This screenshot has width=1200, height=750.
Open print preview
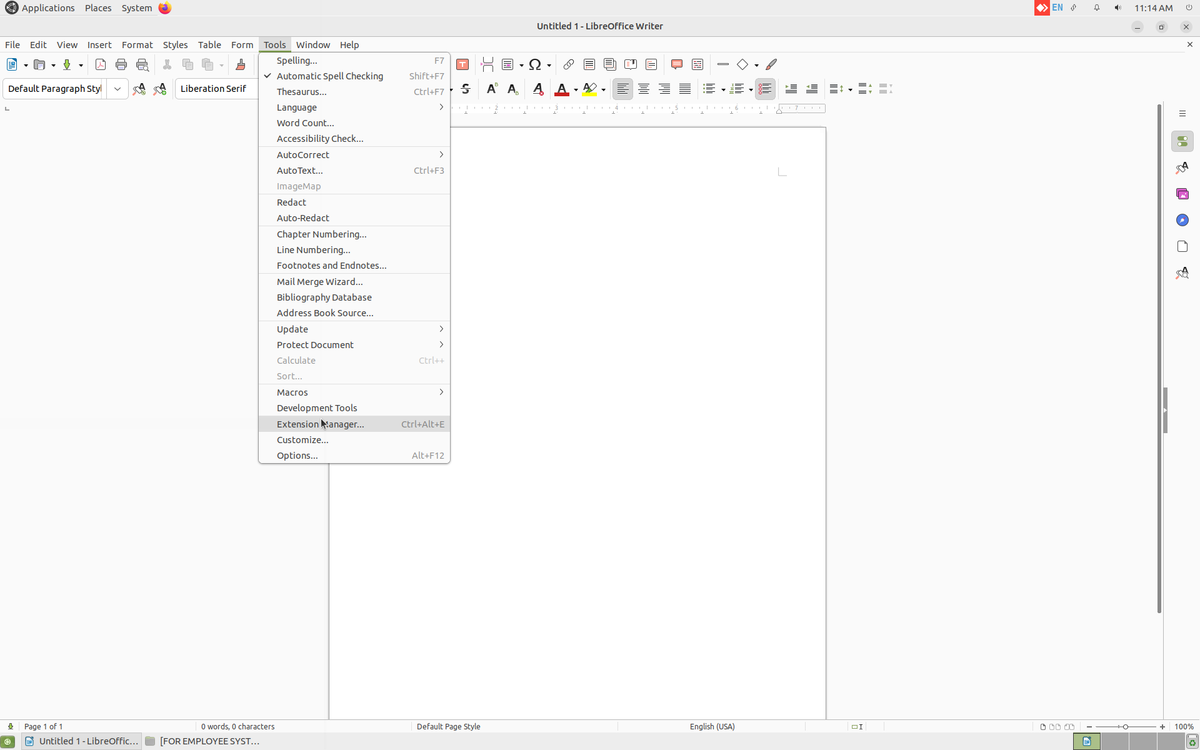point(142,64)
